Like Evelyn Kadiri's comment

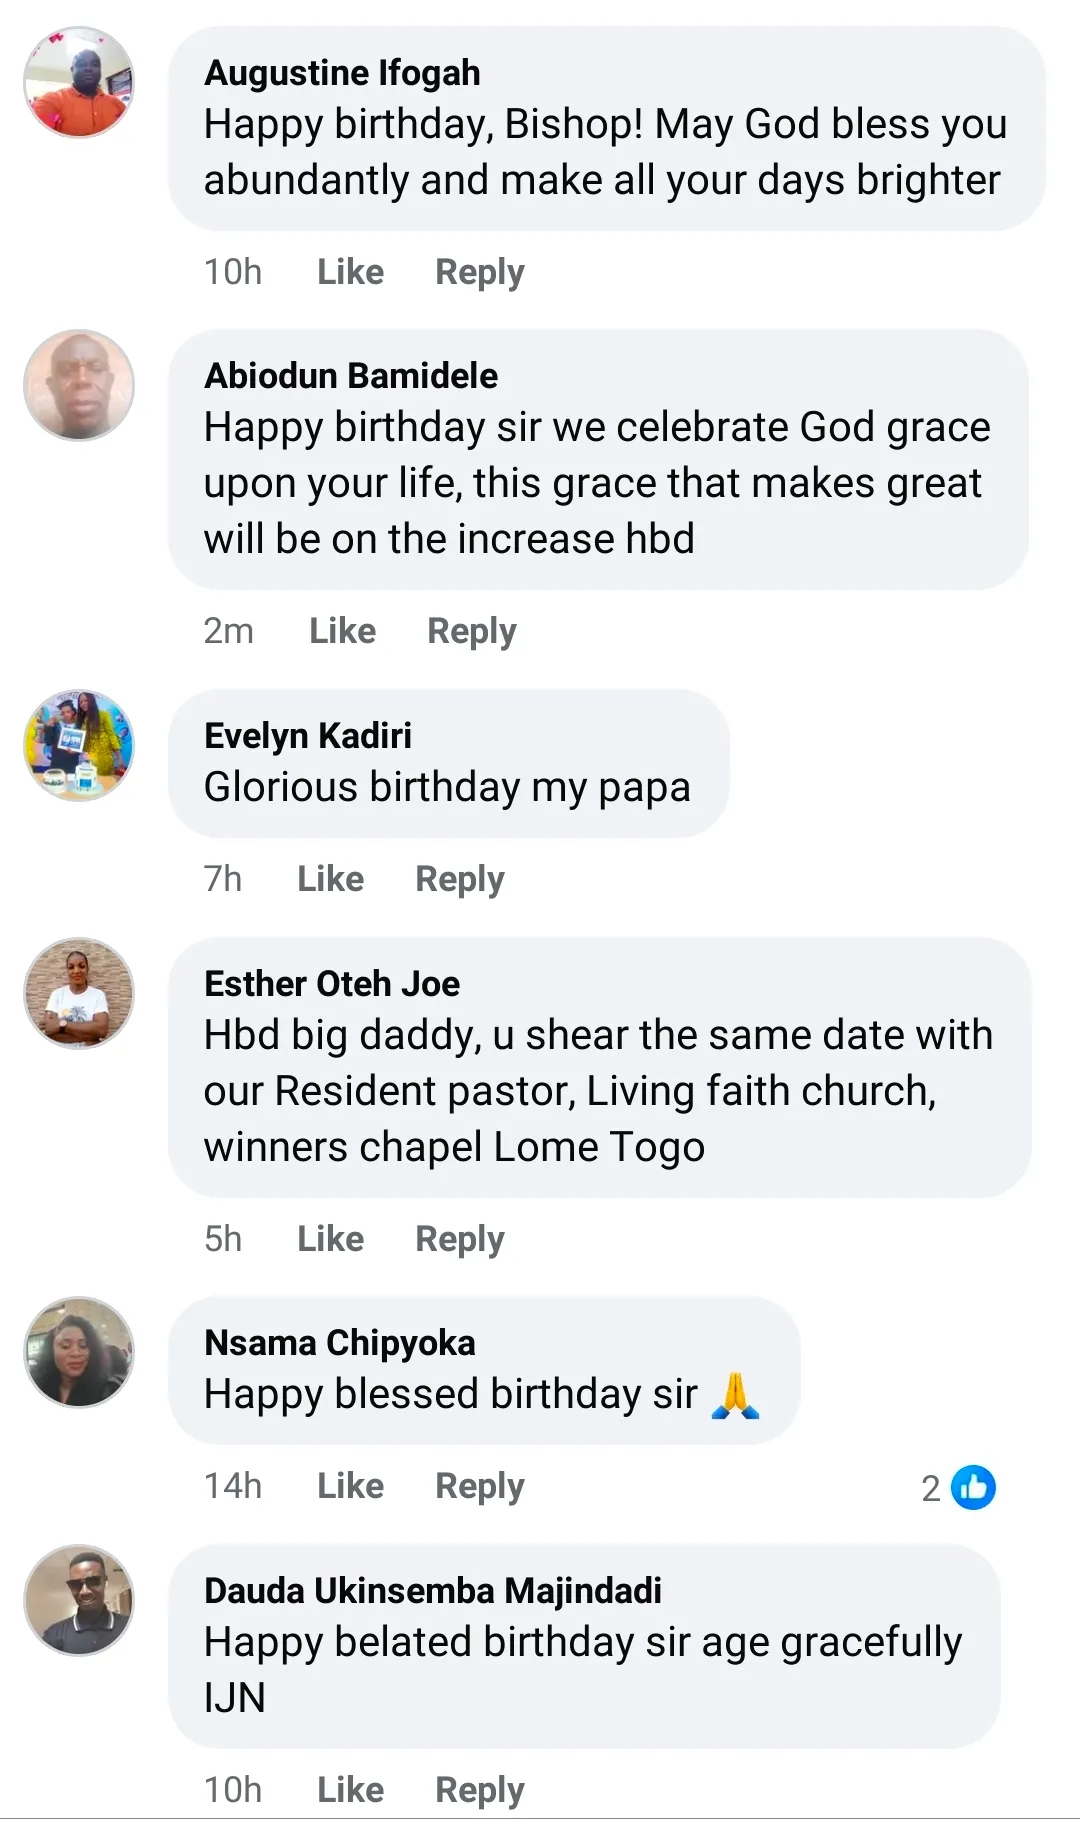tap(330, 879)
